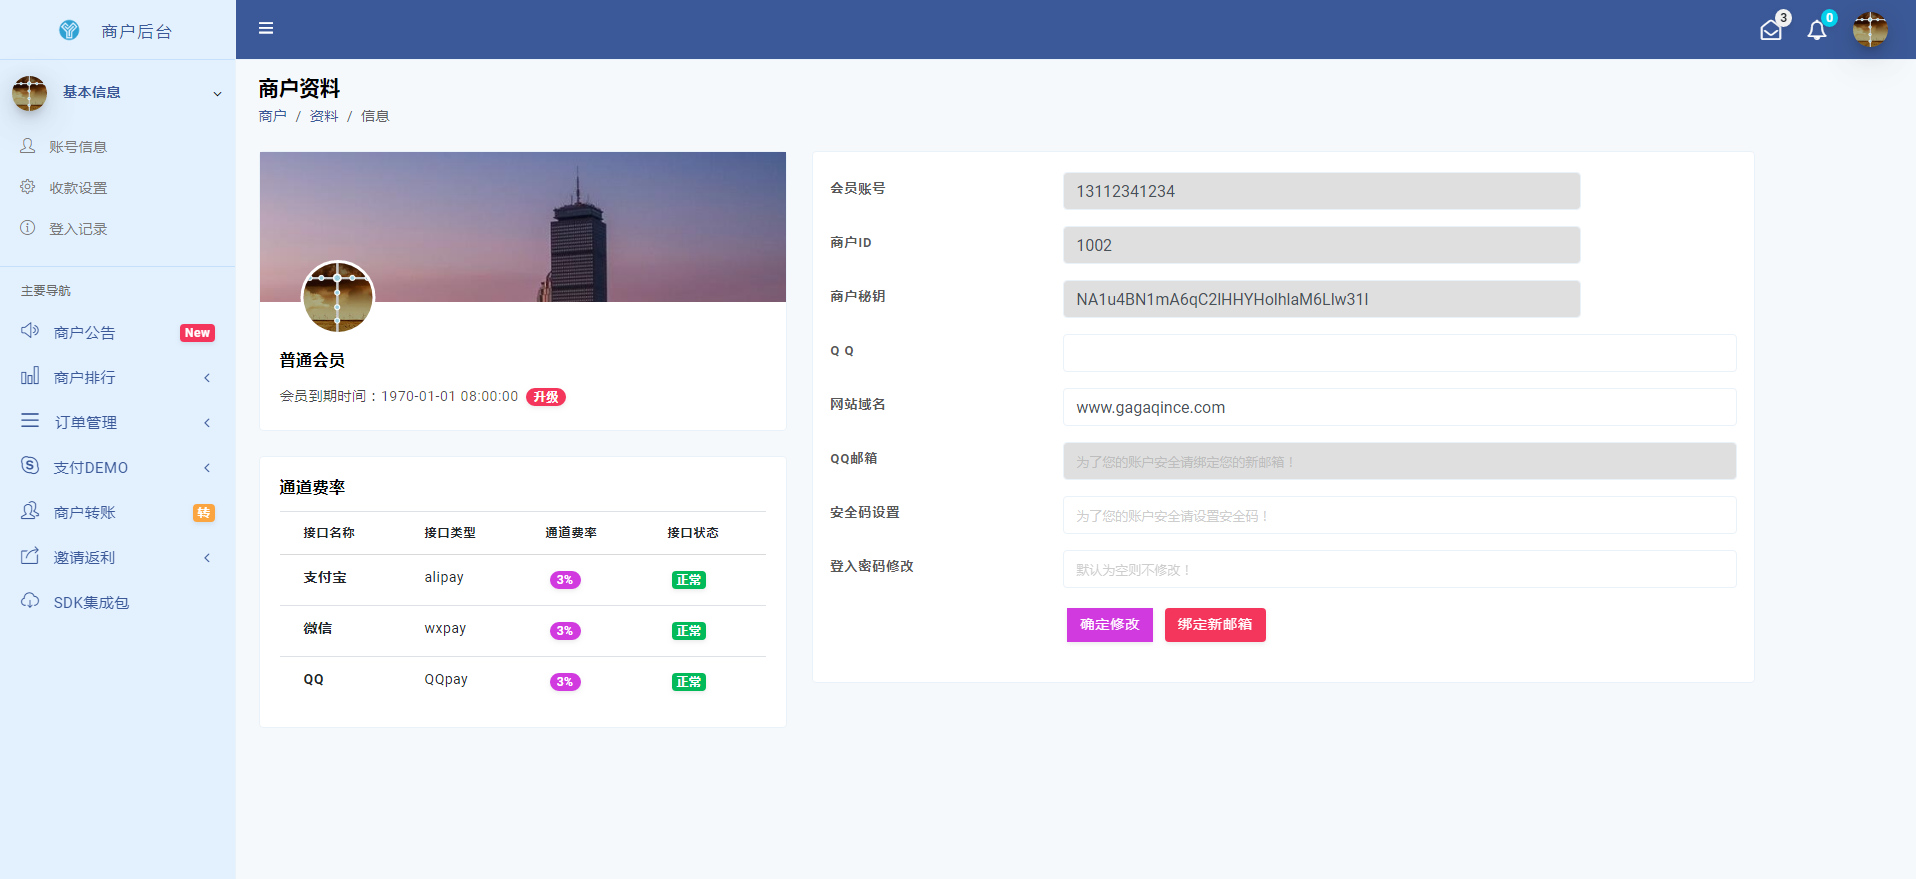Open 收款设置 gear item
The width and height of the screenshot is (1916, 879).
click(78, 188)
